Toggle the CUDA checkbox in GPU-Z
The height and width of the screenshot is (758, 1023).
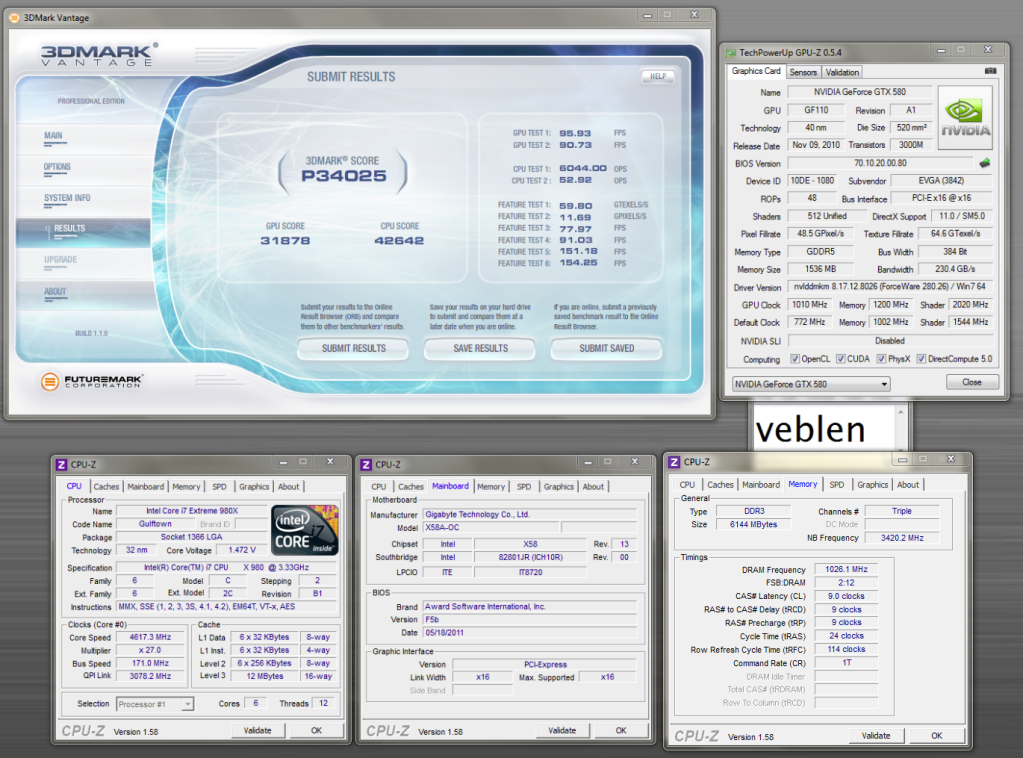pos(840,359)
